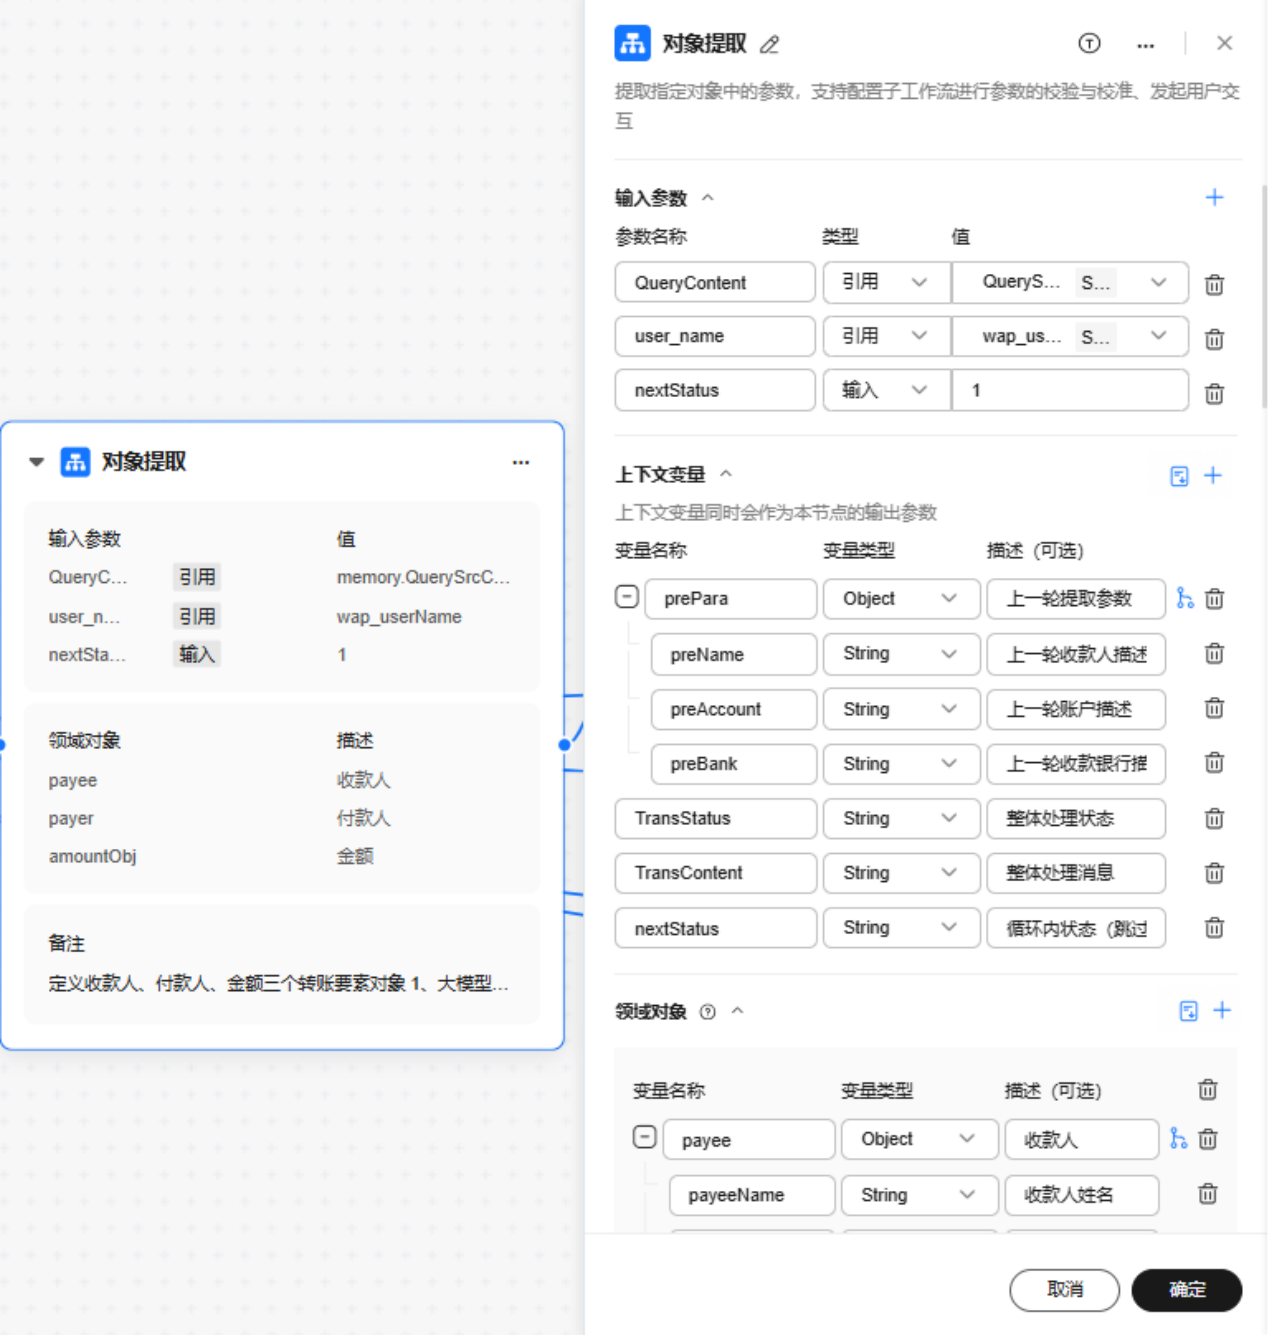Click the node's right output connector dot

pos(564,744)
